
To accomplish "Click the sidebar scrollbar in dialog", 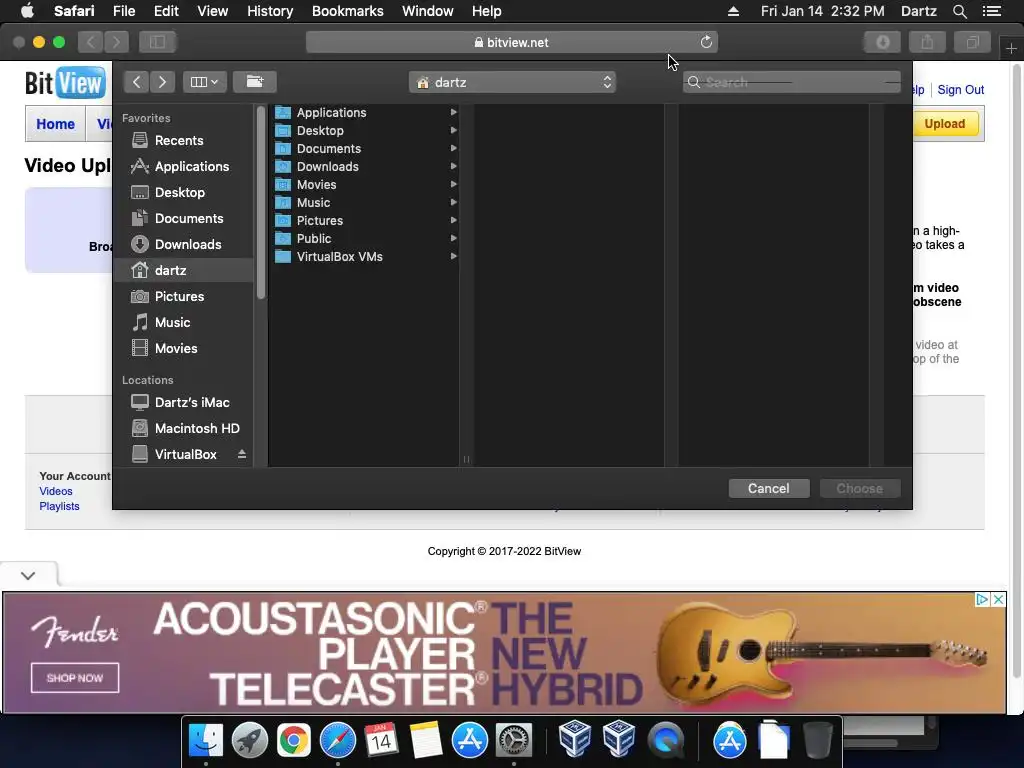I will [261, 202].
